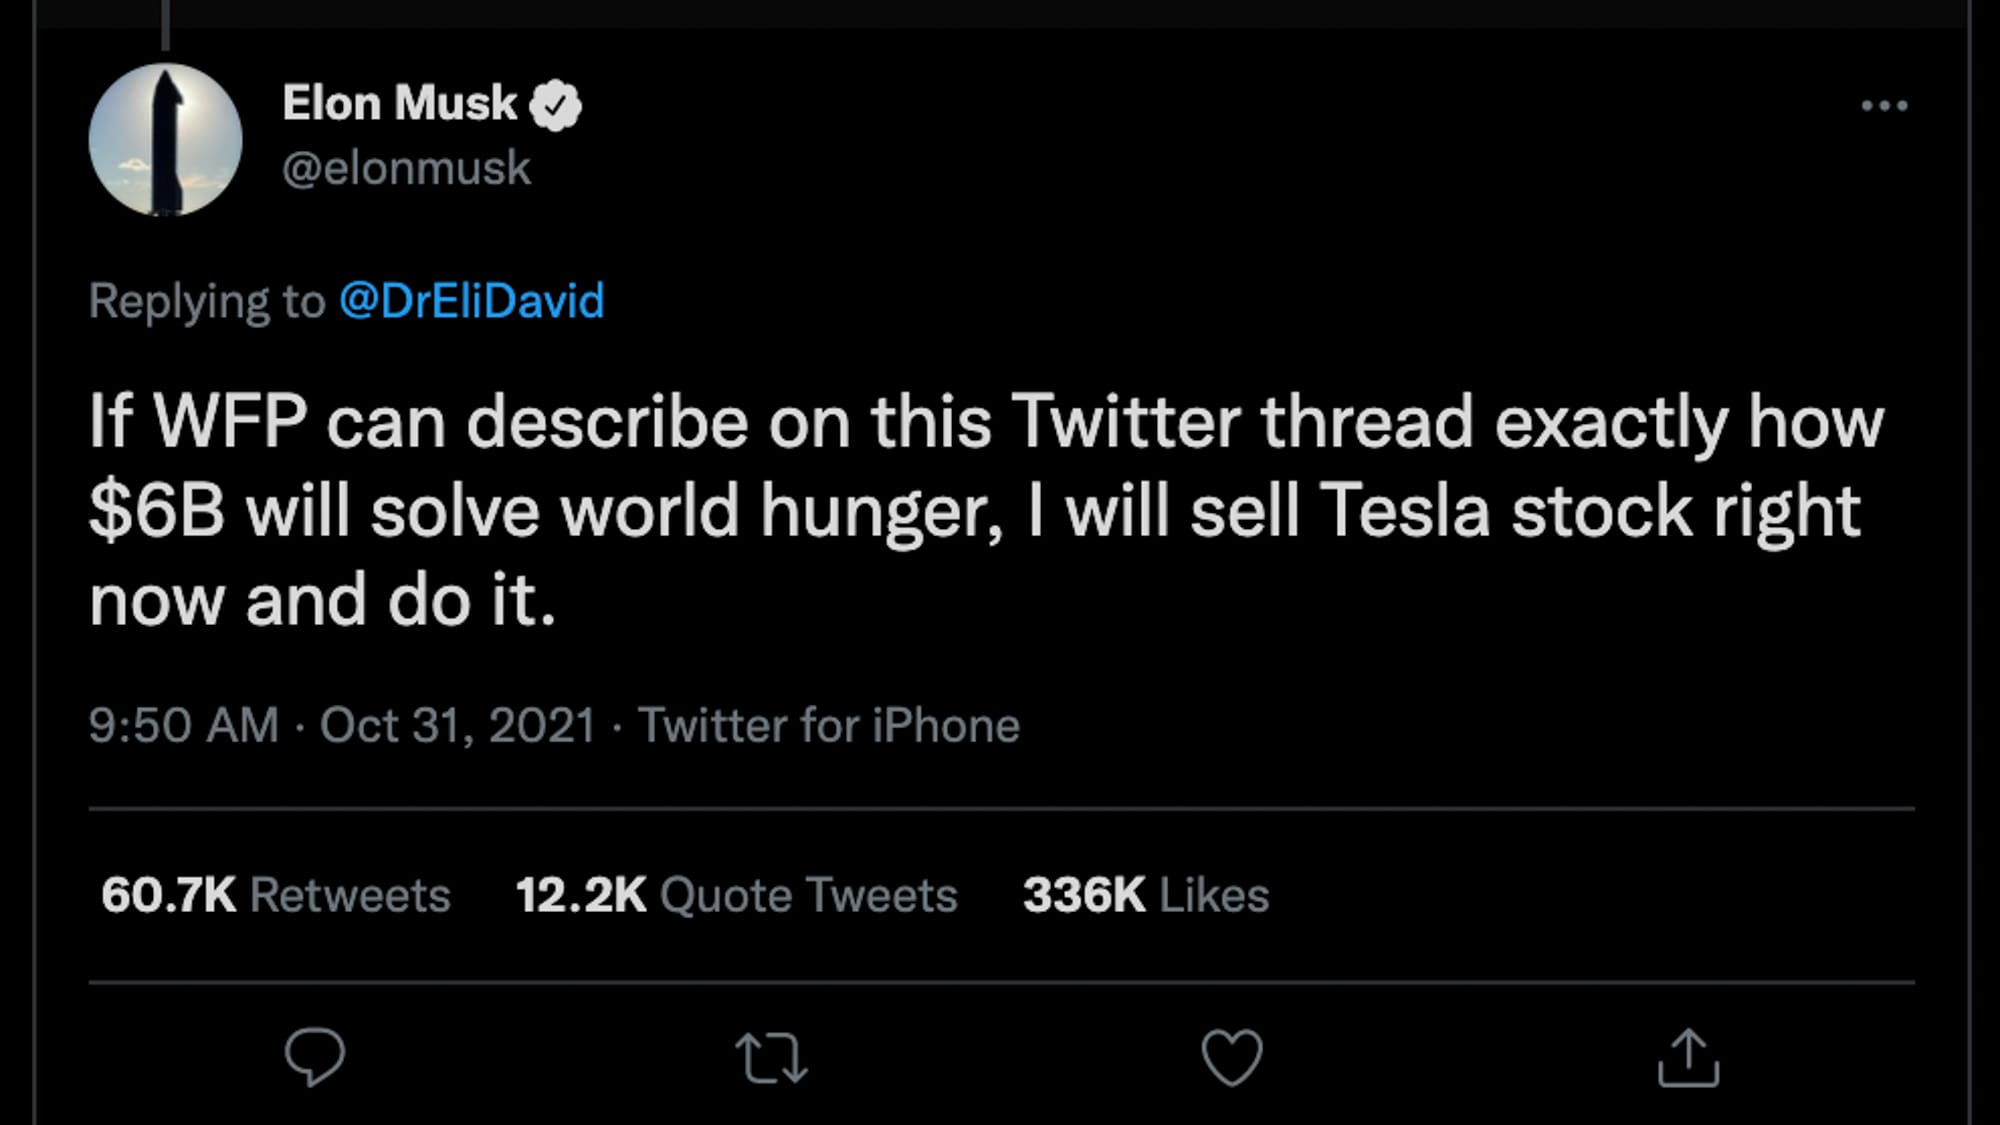
Task: Click the 9:50 AM timestamp
Action: (x=184, y=725)
